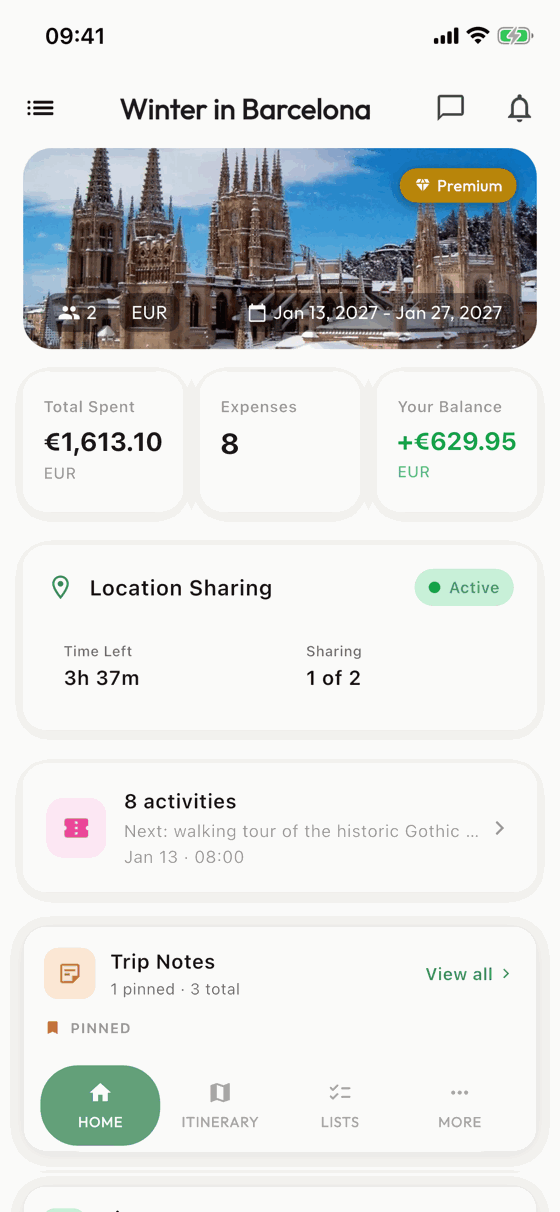
Task: Tap the Premium badge button
Action: tap(458, 186)
